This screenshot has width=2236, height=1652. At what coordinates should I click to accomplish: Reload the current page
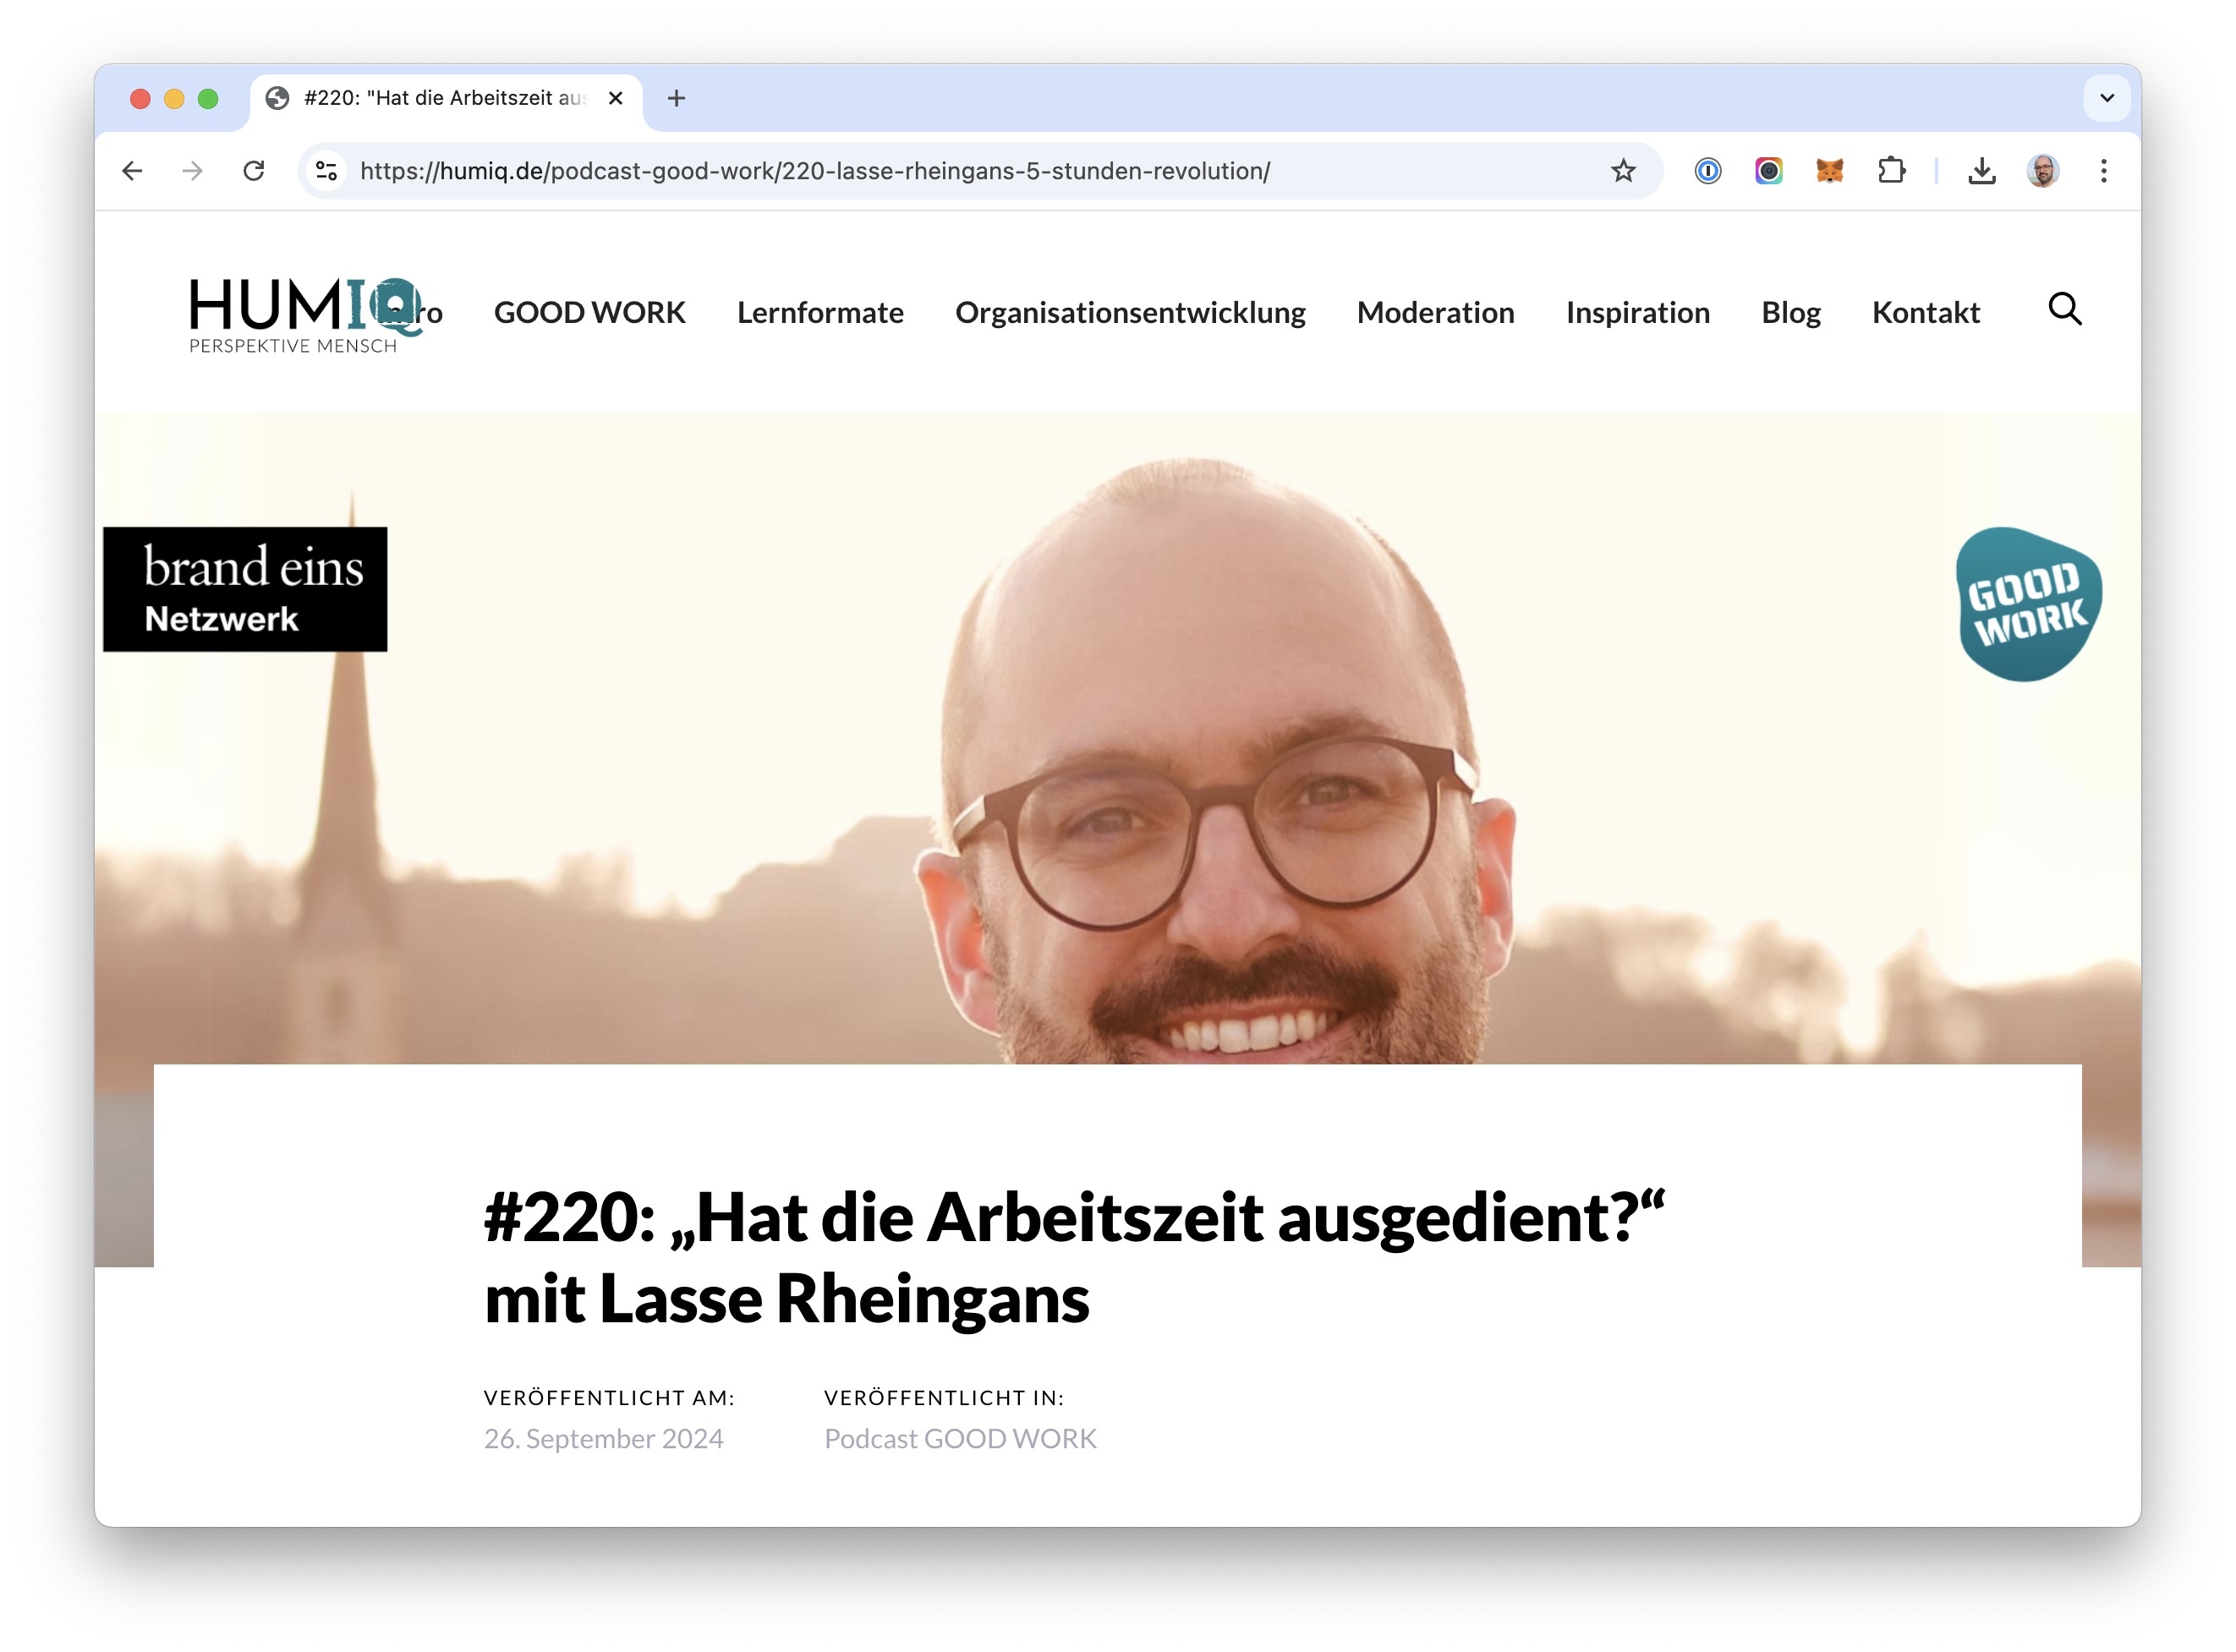click(254, 171)
